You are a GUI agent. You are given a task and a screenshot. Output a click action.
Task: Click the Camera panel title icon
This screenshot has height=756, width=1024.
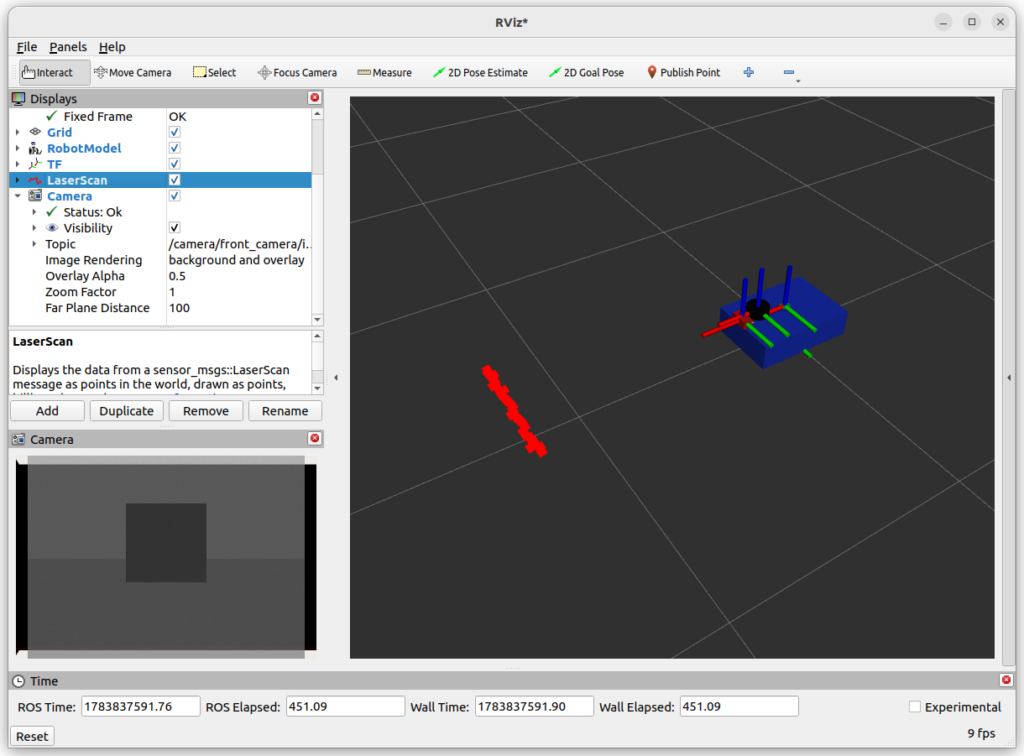[19, 439]
